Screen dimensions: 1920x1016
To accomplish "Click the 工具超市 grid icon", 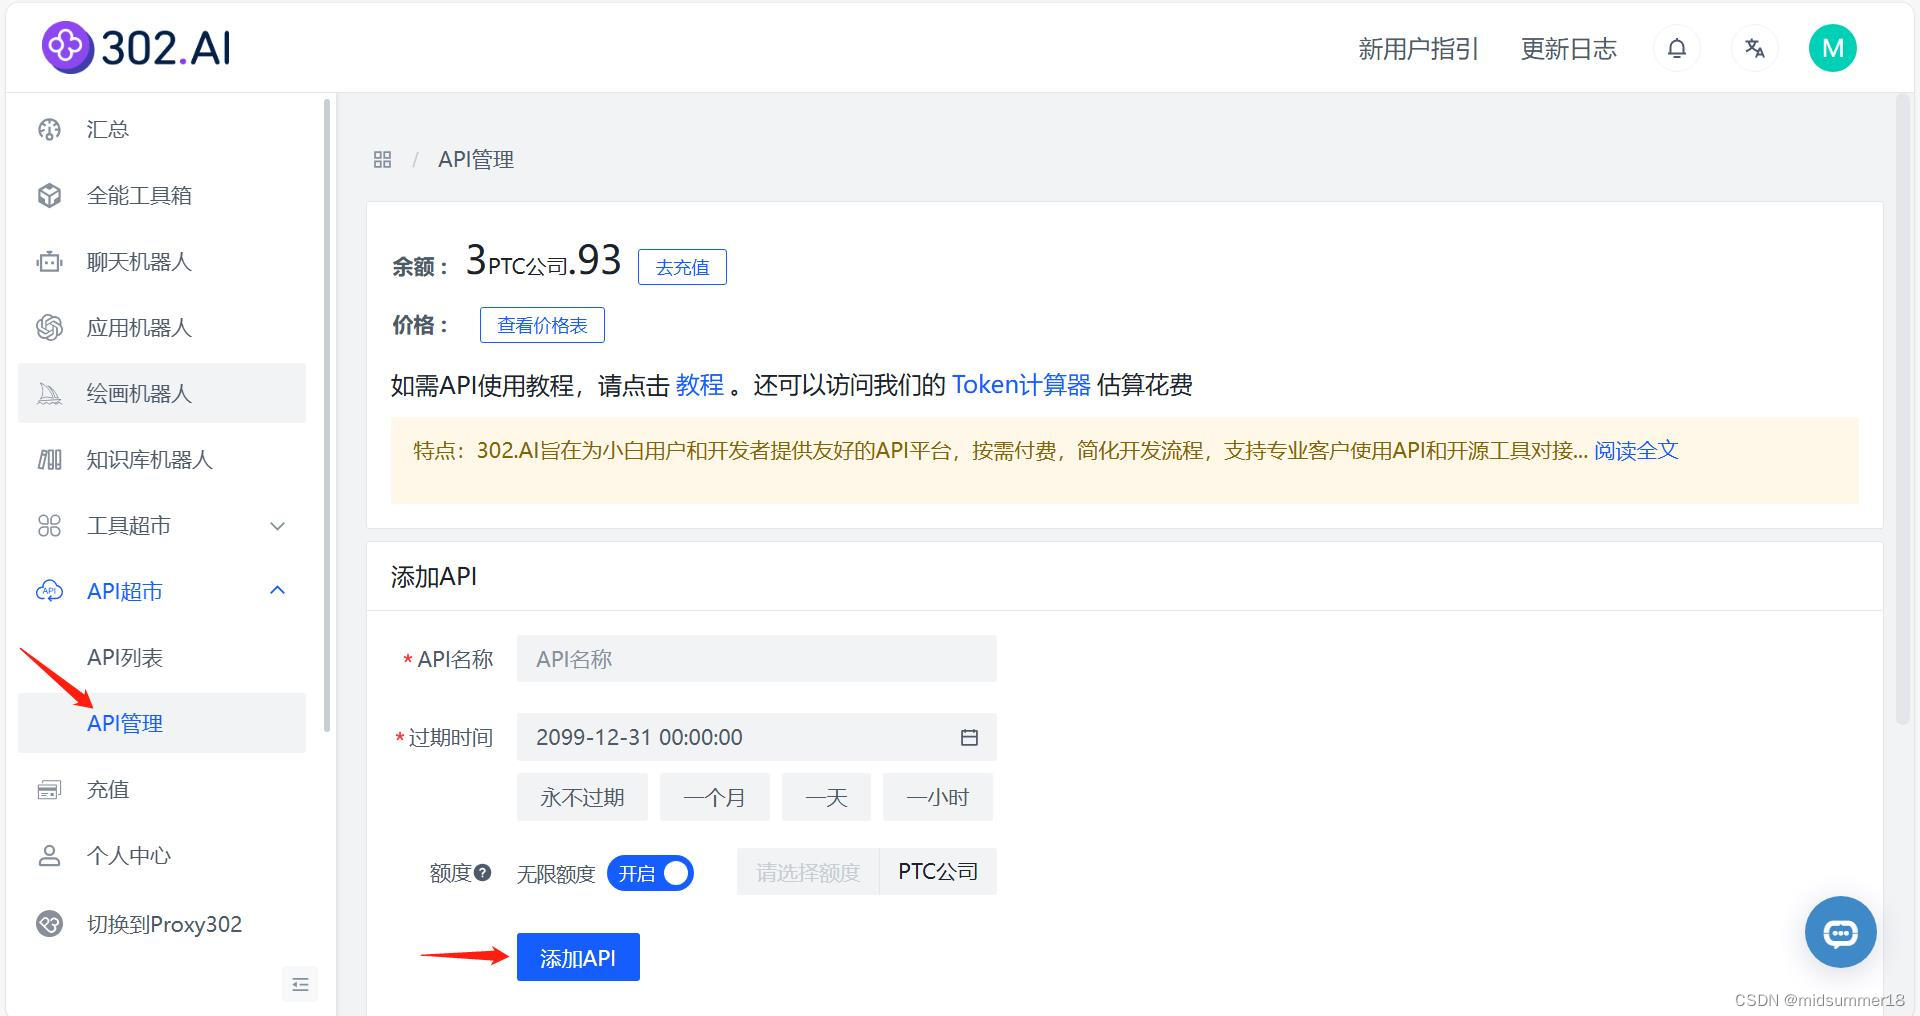I will click(49, 525).
